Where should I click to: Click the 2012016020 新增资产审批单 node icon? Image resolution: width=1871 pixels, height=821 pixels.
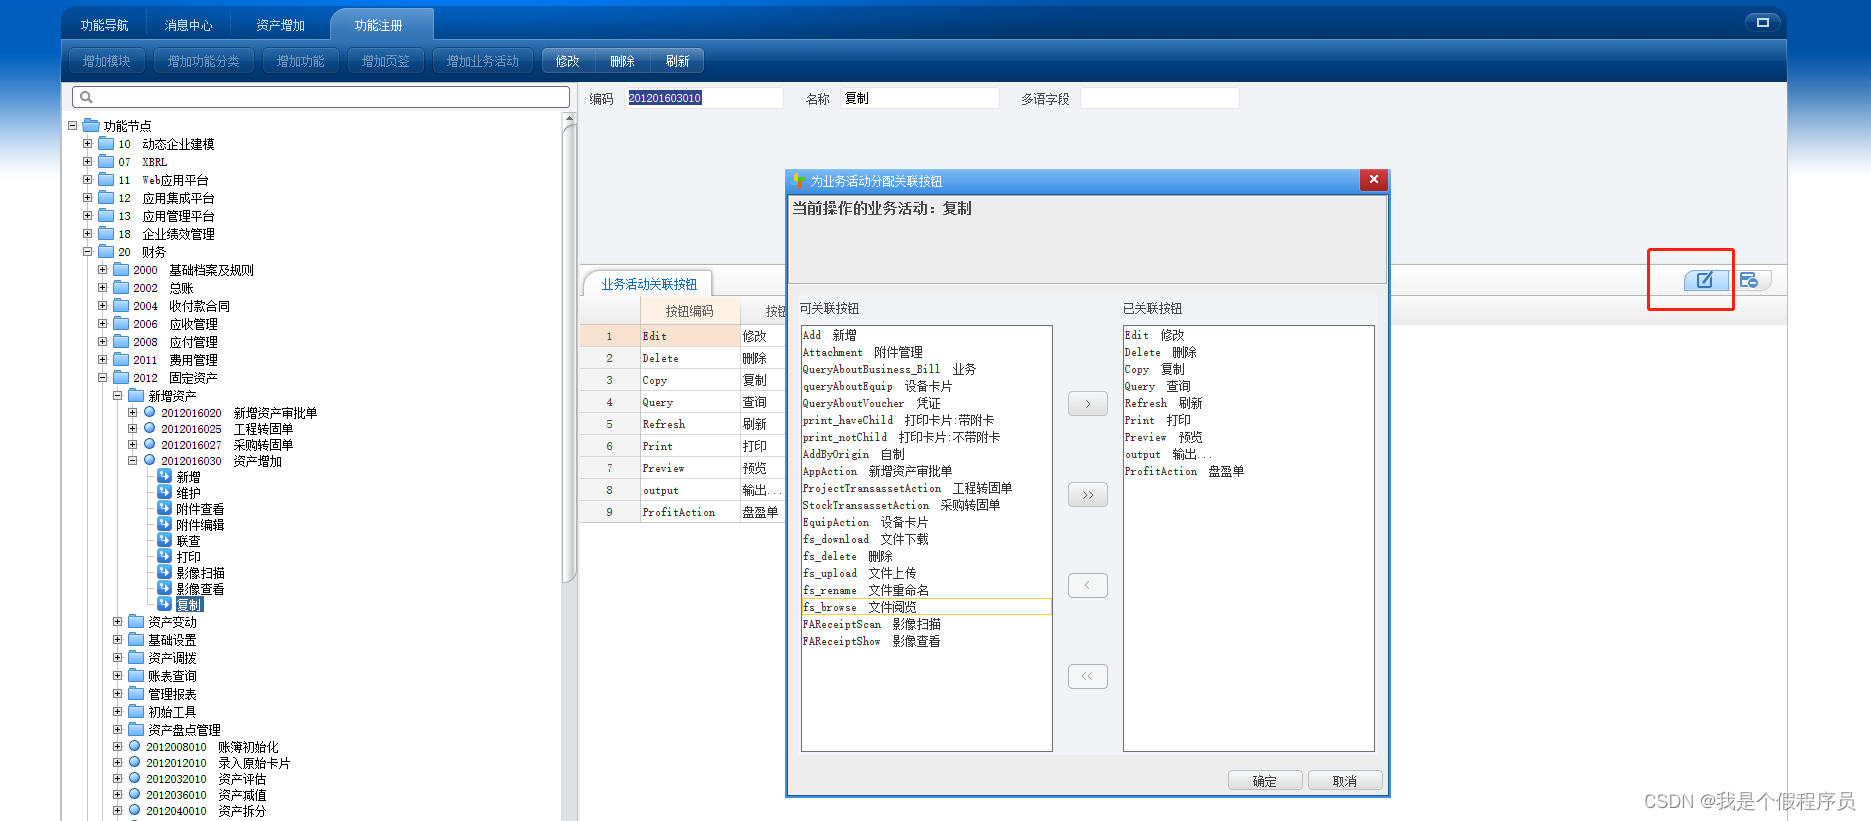pyautogui.click(x=150, y=412)
